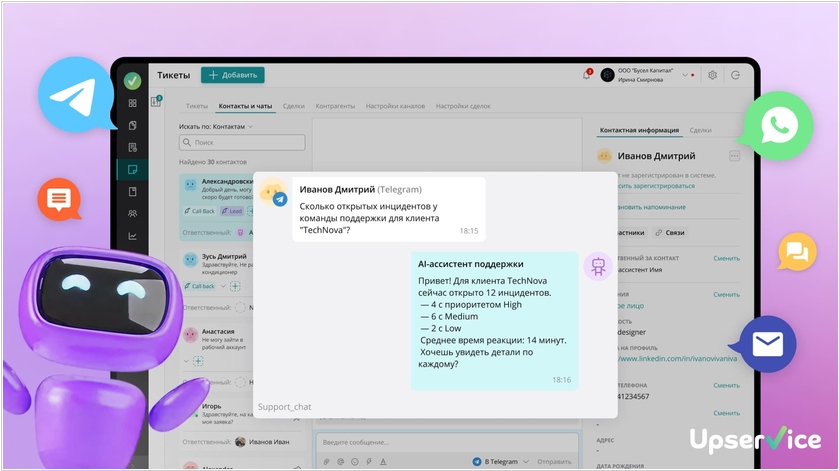Click the green checkmark logo in sidebar
Image resolution: width=840 pixels, height=471 pixels.
[x=132, y=81]
